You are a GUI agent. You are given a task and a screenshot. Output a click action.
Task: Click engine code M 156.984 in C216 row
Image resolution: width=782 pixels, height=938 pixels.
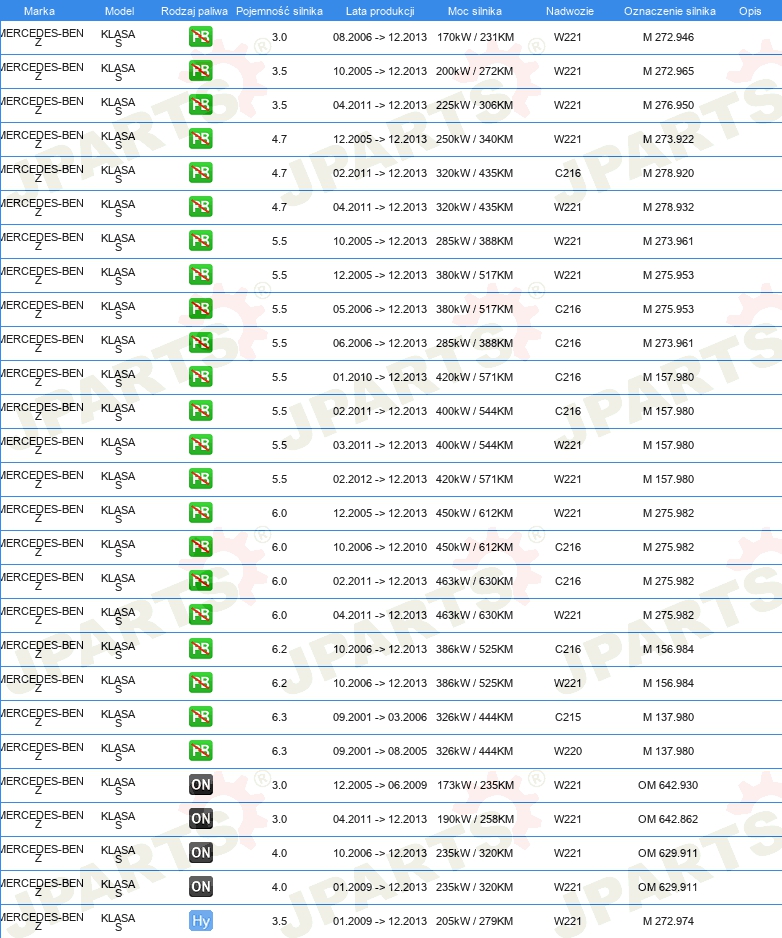tap(668, 649)
